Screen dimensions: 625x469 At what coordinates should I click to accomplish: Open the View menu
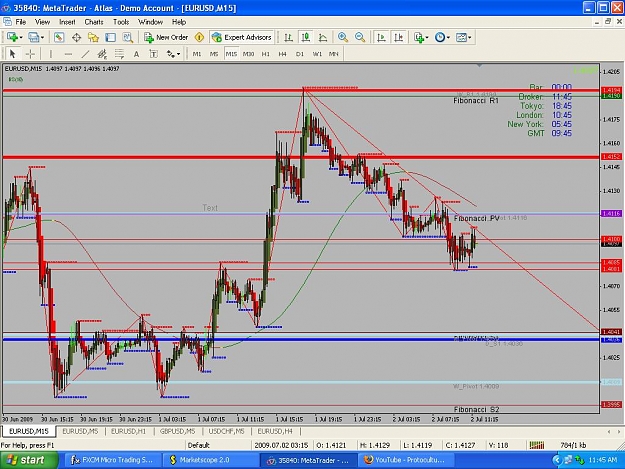pos(42,22)
